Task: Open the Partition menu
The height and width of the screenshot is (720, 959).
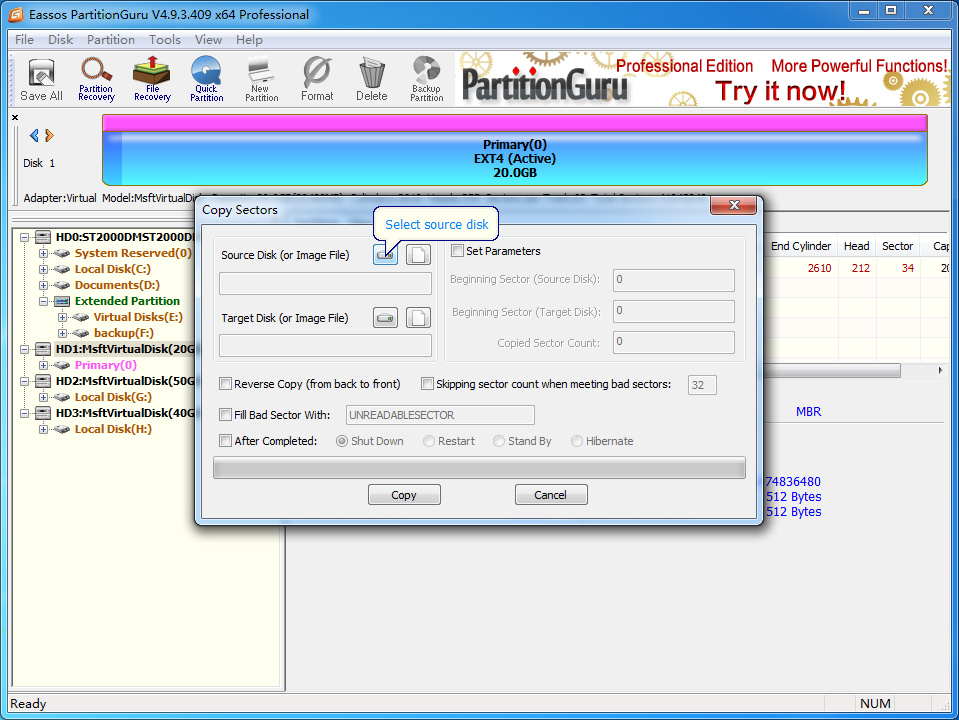Action: pyautogui.click(x=111, y=40)
